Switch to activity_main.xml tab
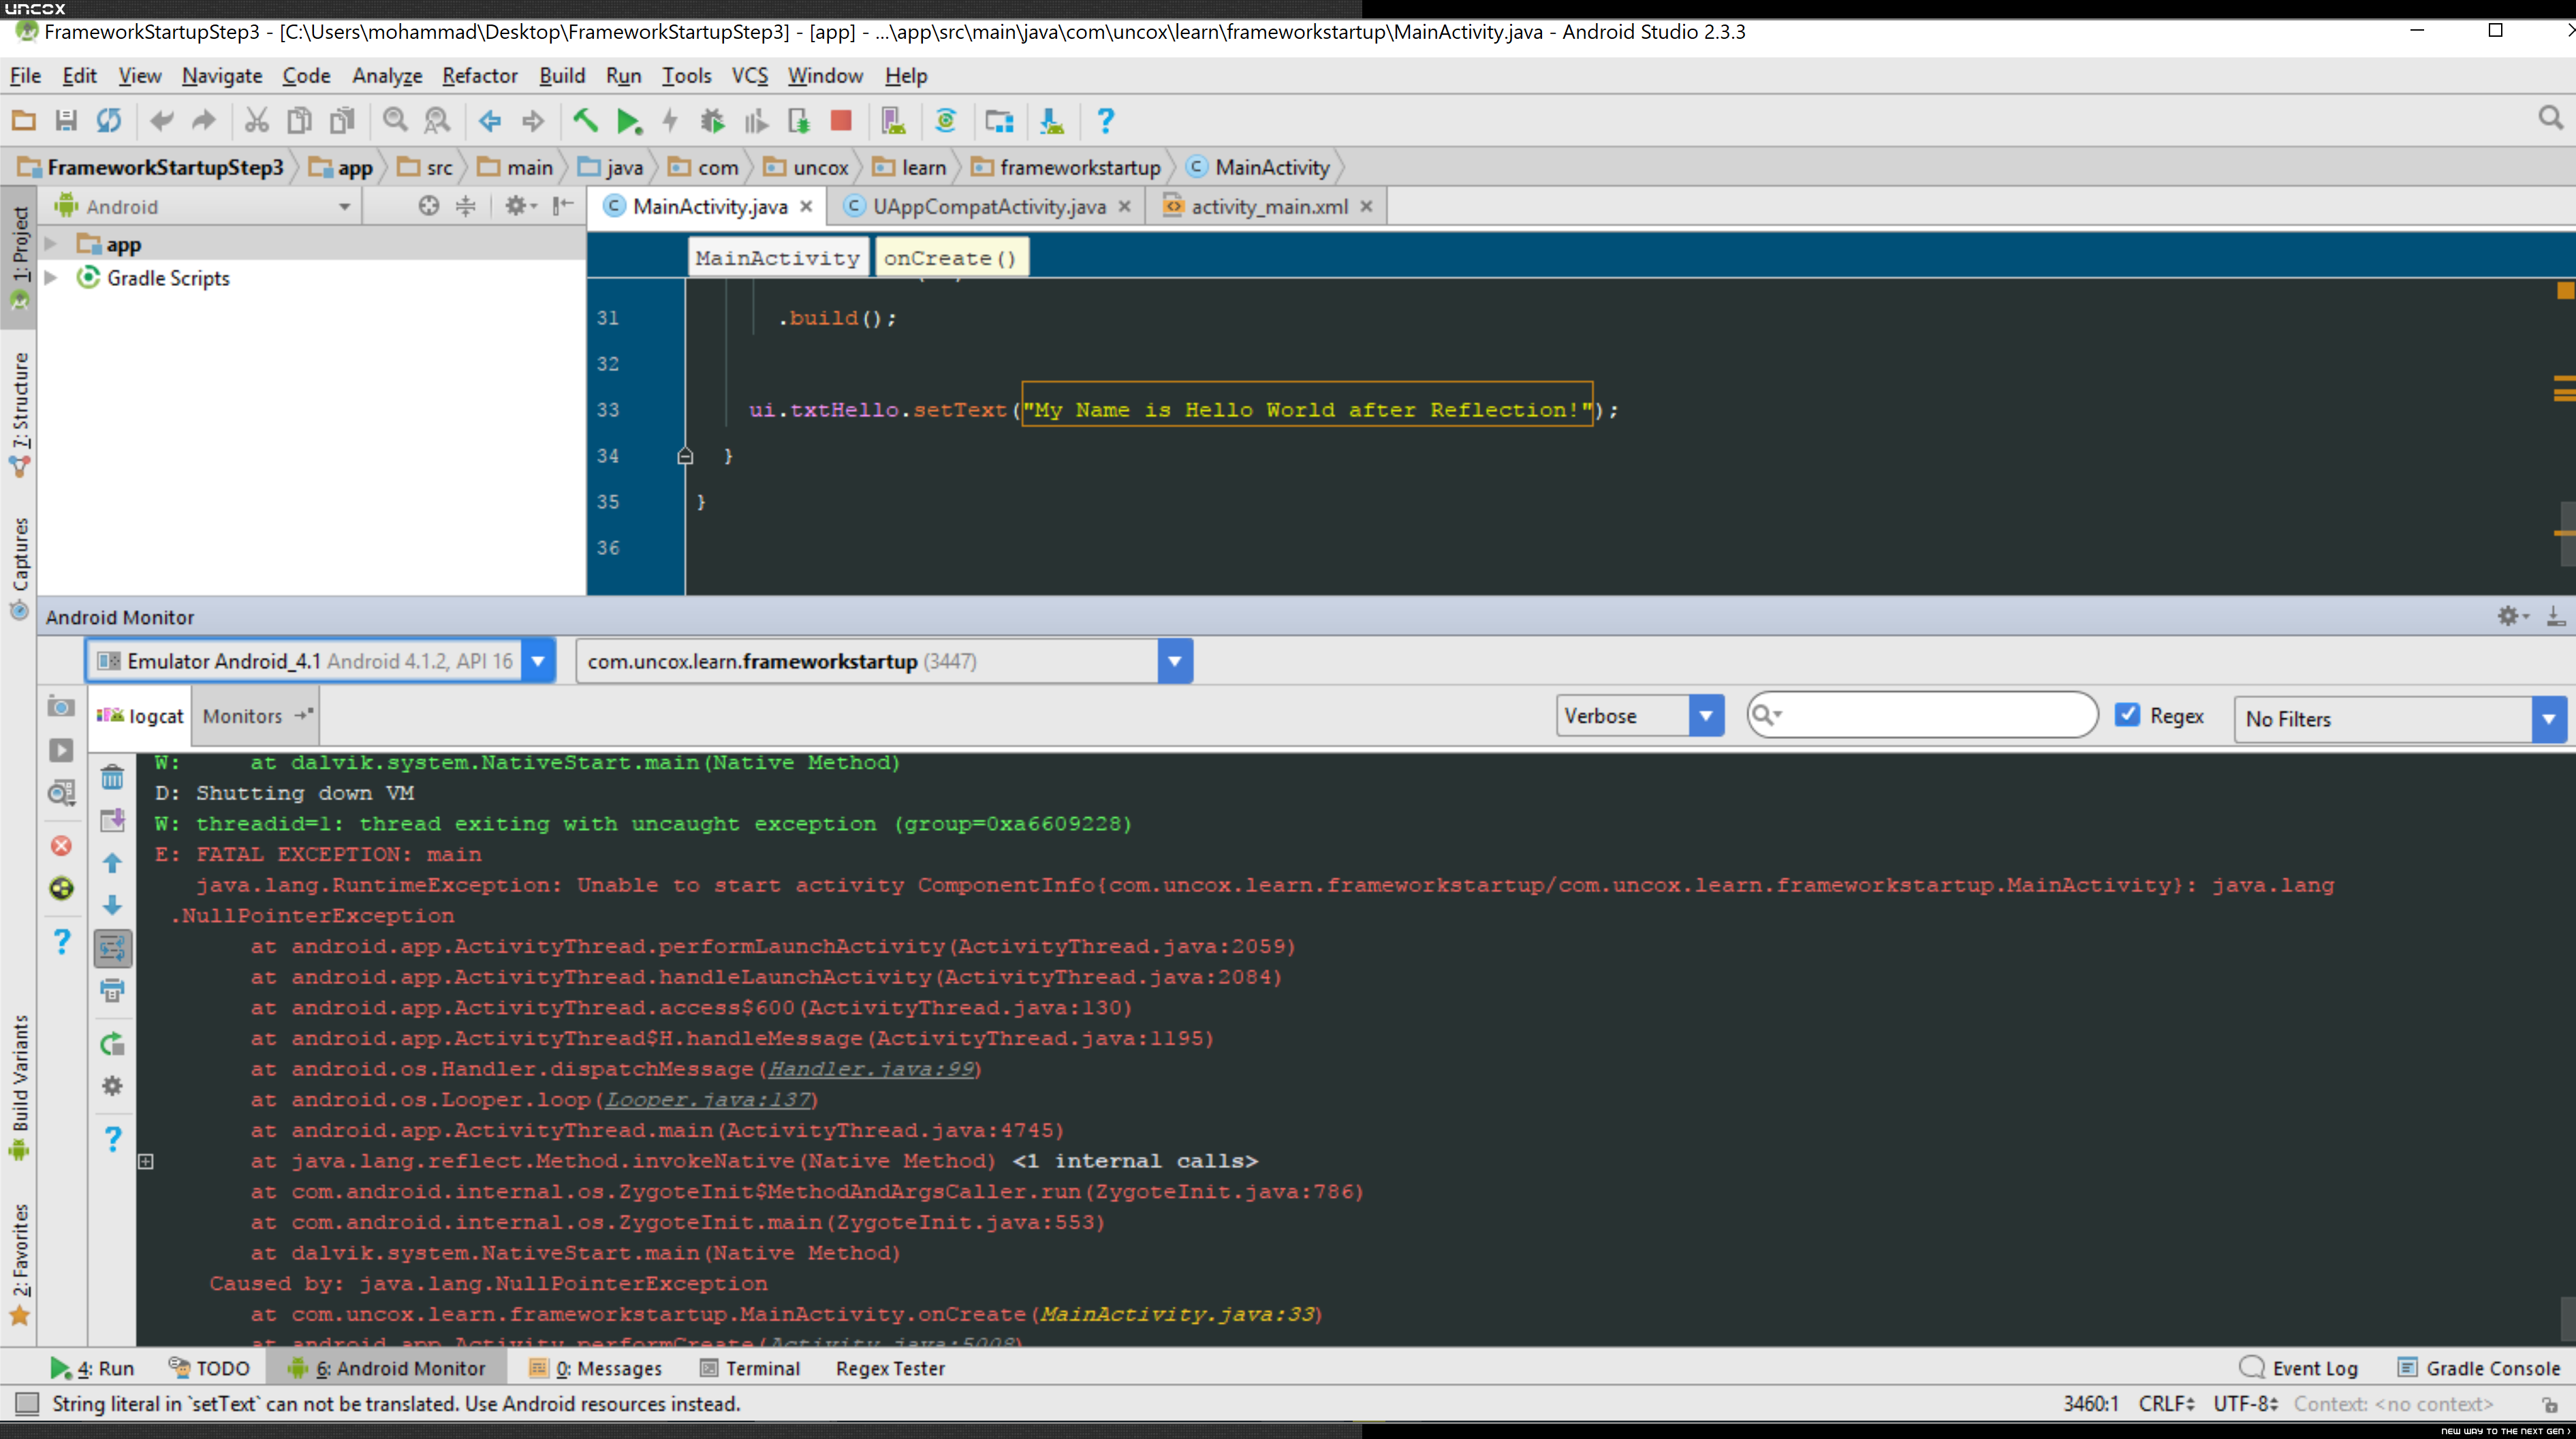 pyautogui.click(x=1268, y=206)
